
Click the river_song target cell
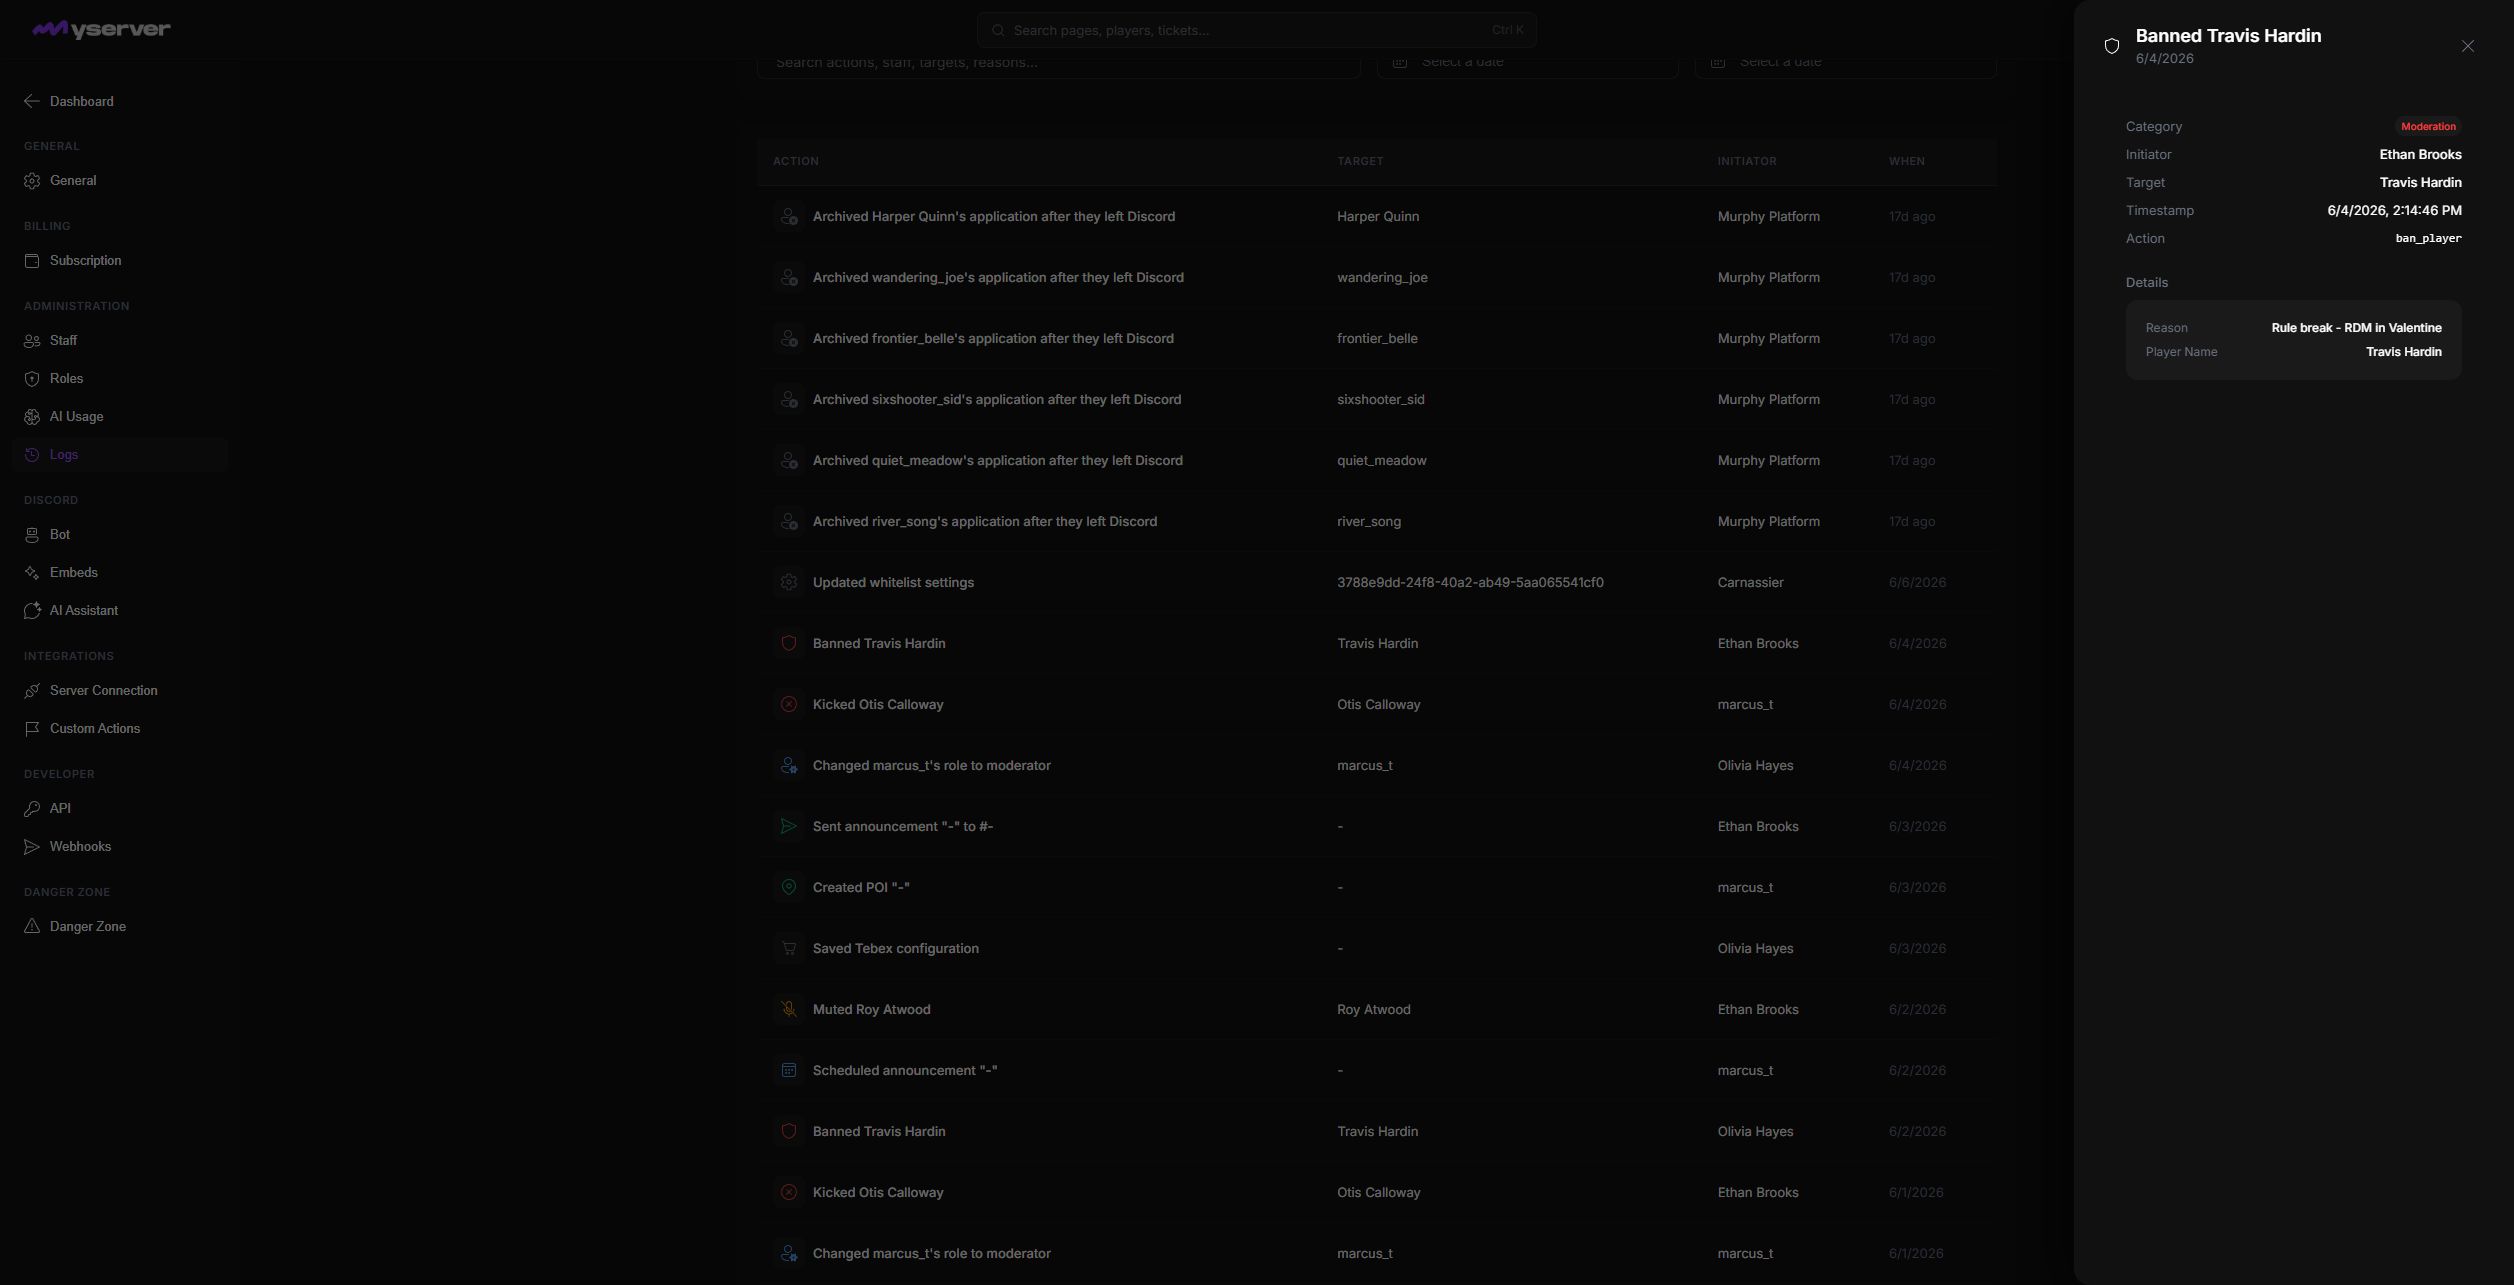pyautogui.click(x=1368, y=521)
